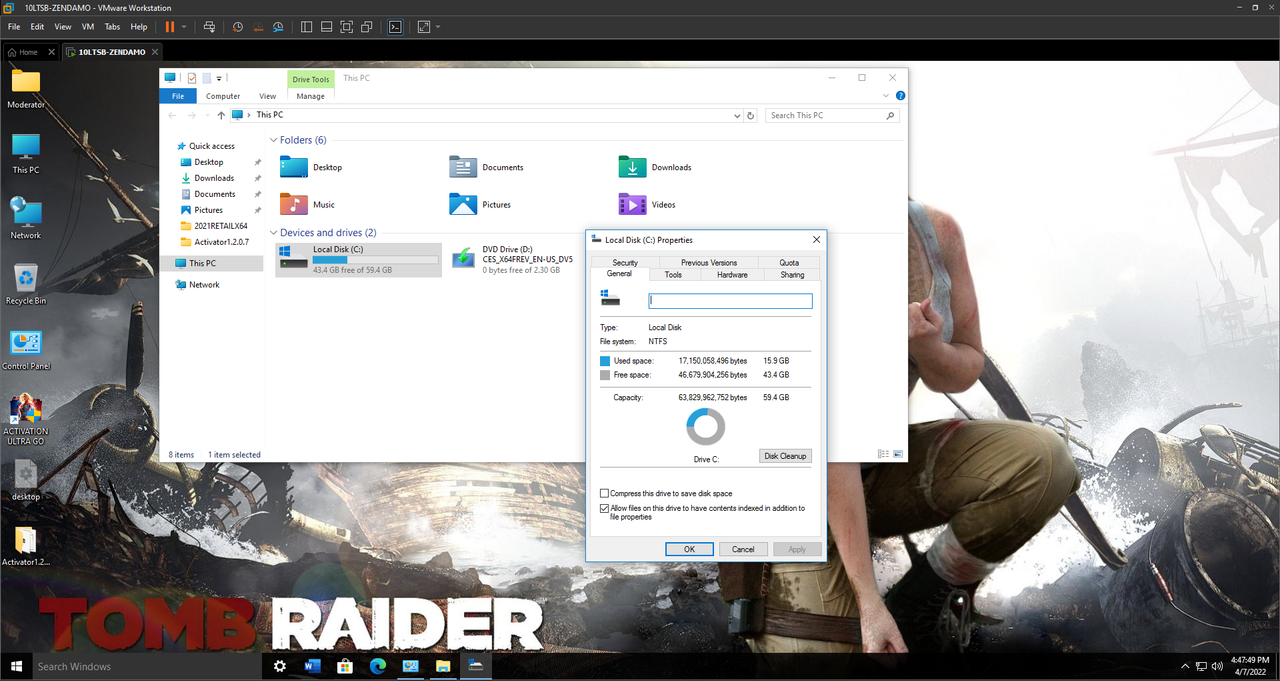Open the Tools tab in Properties
Image resolution: width=1280 pixels, height=681 pixels.
pyautogui.click(x=673, y=274)
